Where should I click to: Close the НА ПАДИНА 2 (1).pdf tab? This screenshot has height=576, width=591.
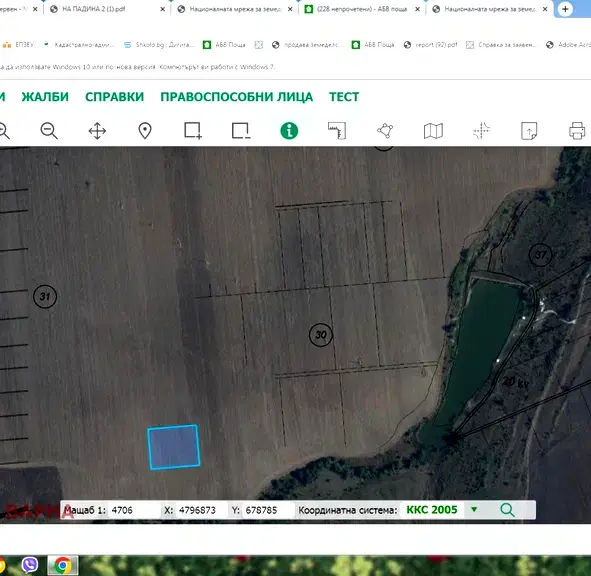(x=162, y=9)
